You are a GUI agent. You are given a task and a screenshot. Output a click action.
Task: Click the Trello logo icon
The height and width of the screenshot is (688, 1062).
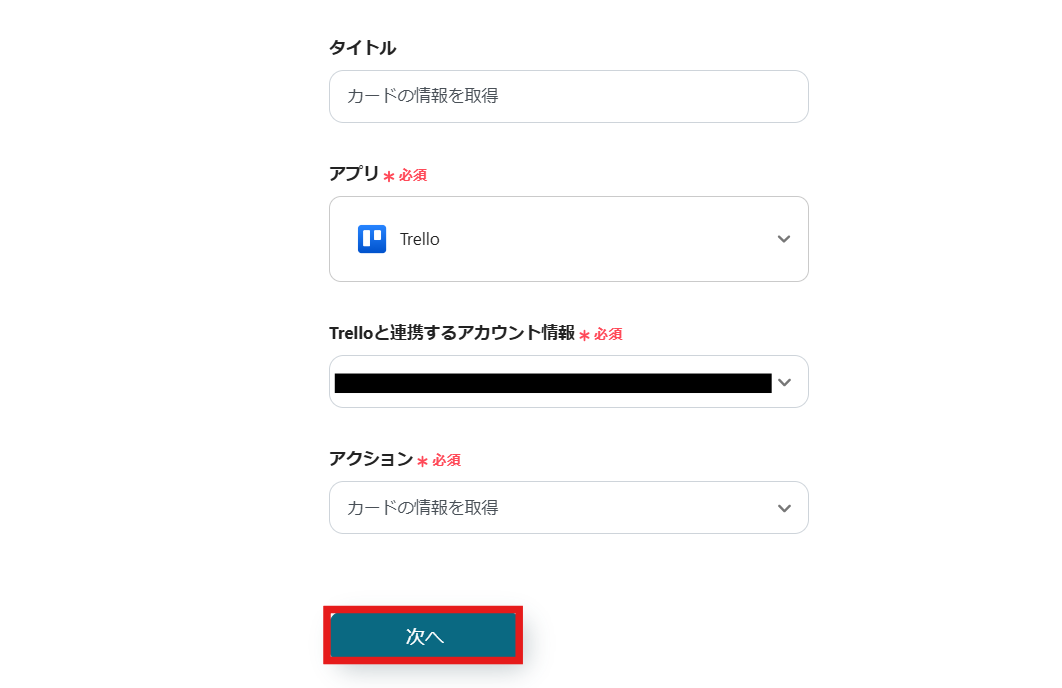click(x=372, y=239)
